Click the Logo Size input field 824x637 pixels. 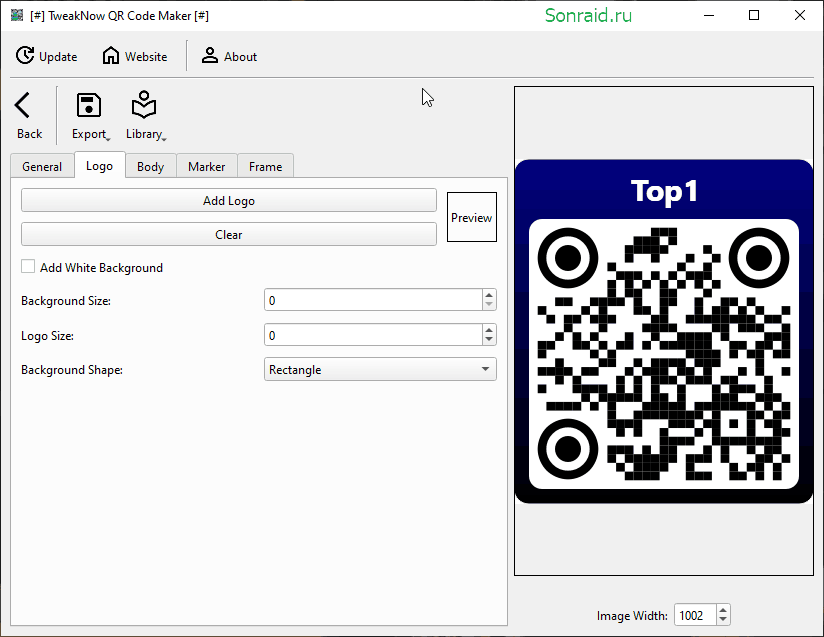373,335
